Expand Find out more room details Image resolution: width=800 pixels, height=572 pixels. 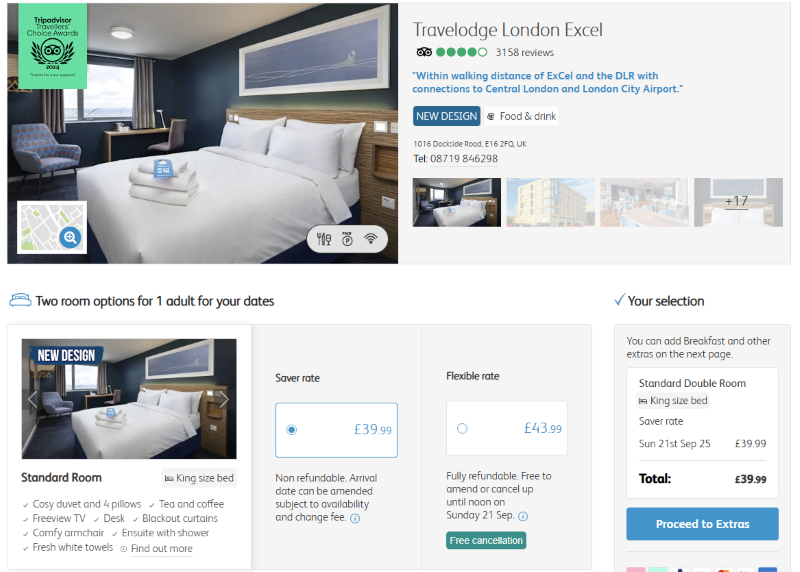162,549
